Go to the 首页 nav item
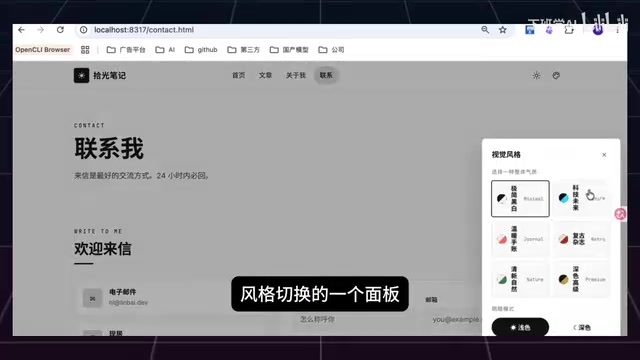Image resolution: width=640 pixels, height=360 pixels. click(238, 76)
